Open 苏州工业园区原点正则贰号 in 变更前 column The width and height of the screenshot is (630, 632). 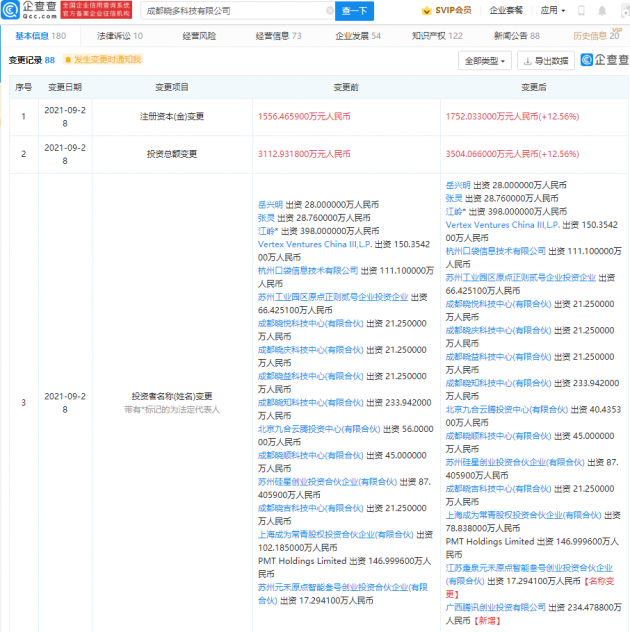(x=333, y=297)
